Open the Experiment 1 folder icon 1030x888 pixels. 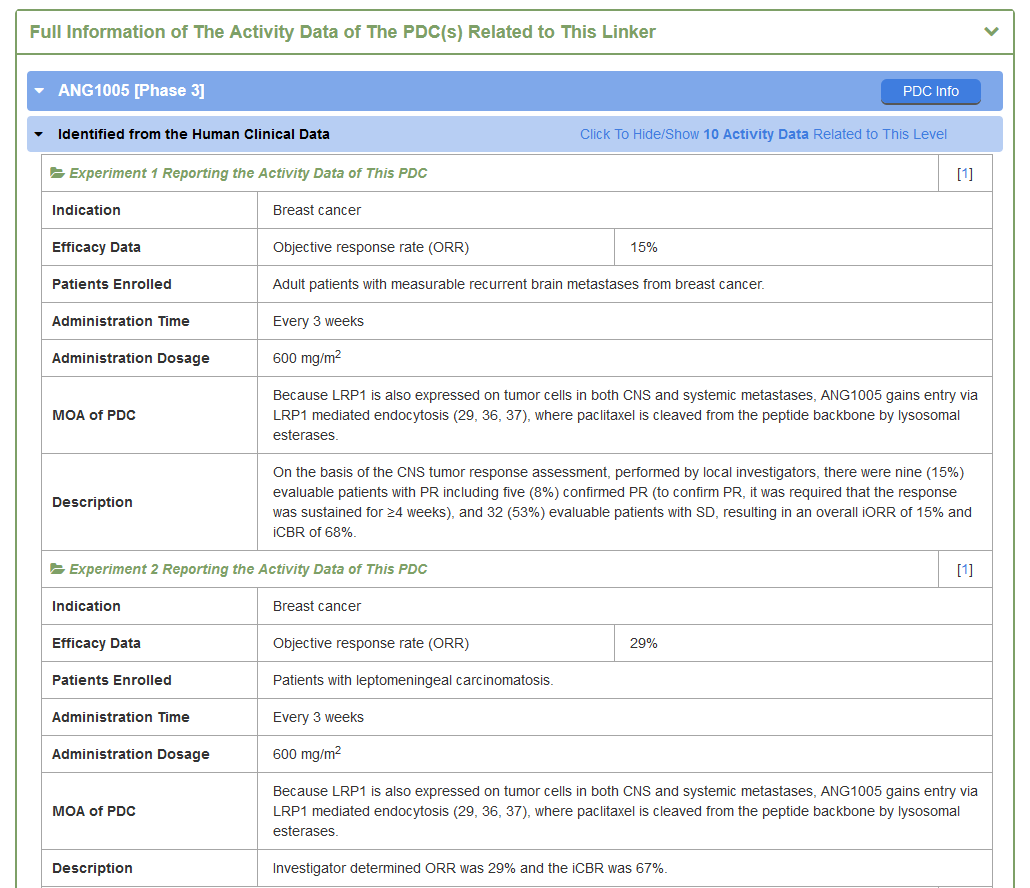tap(58, 173)
